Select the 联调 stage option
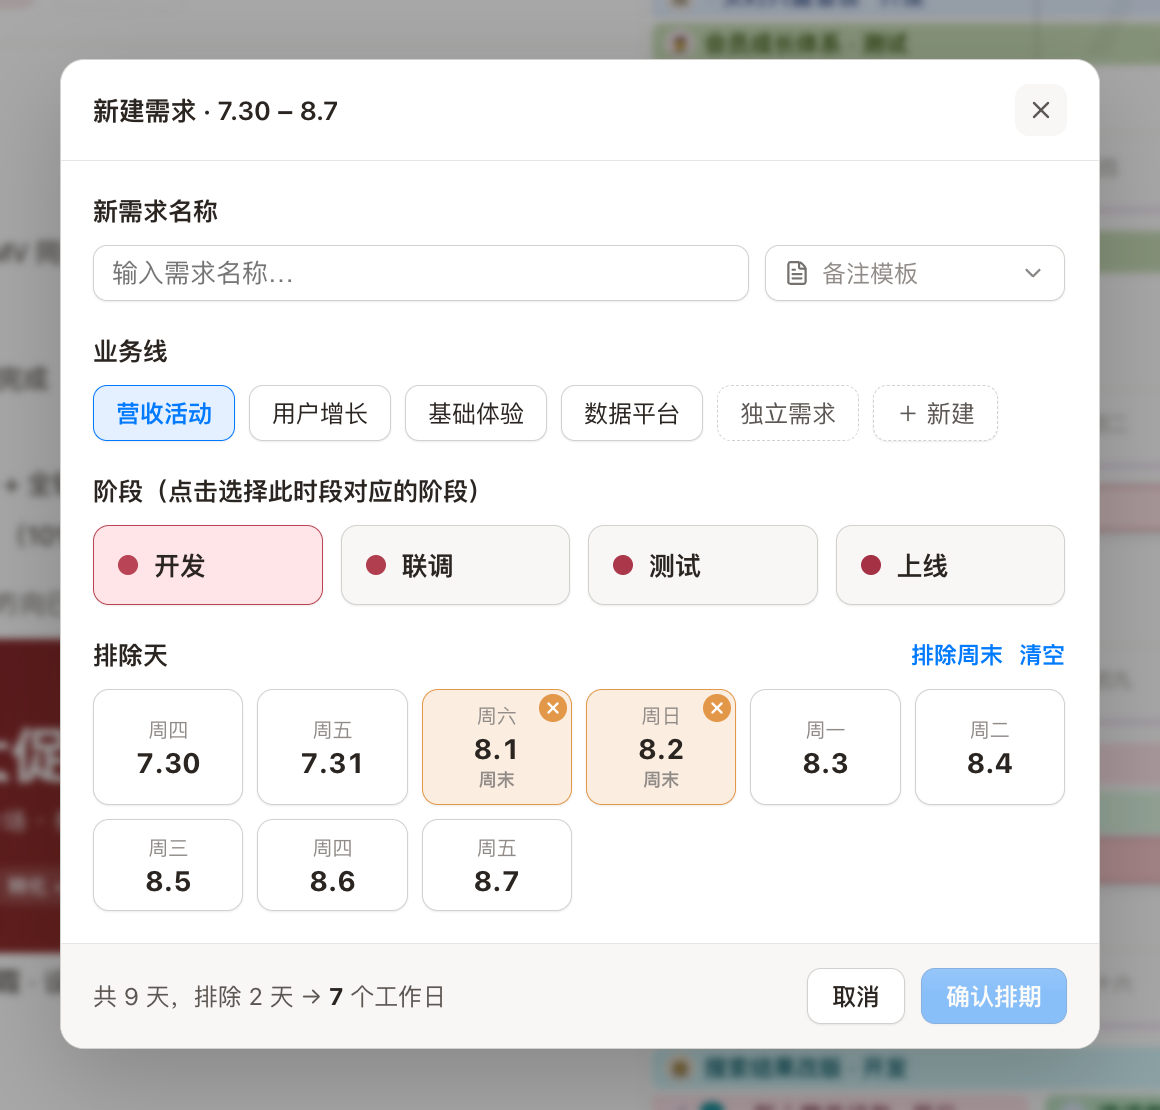This screenshot has height=1110, width=1160. click(x=455, y=565)
